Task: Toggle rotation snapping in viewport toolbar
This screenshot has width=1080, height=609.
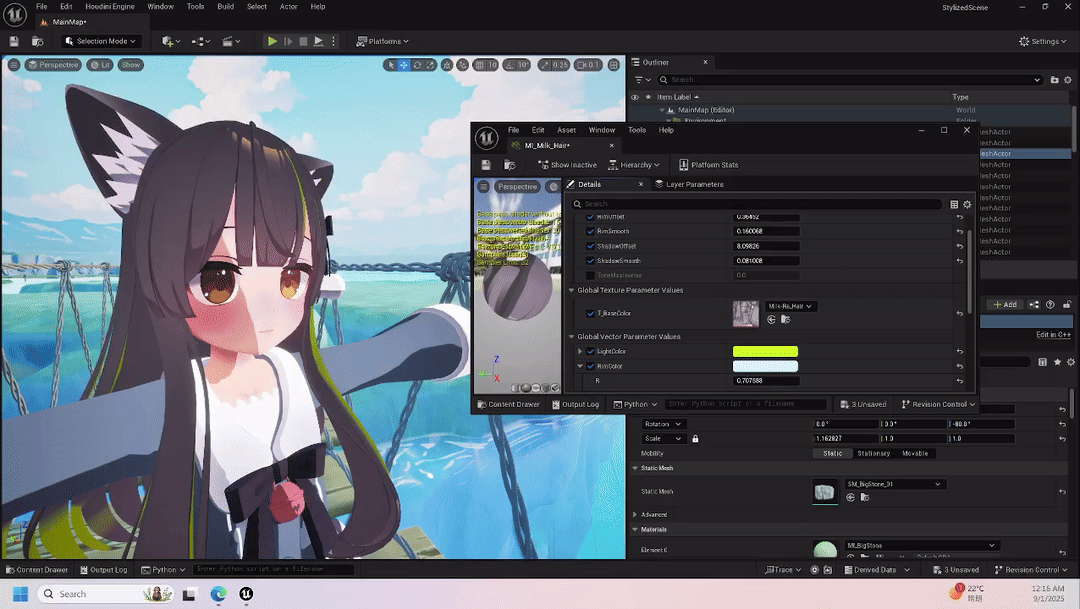Action: pyautogui.click(x=509, y=65)
